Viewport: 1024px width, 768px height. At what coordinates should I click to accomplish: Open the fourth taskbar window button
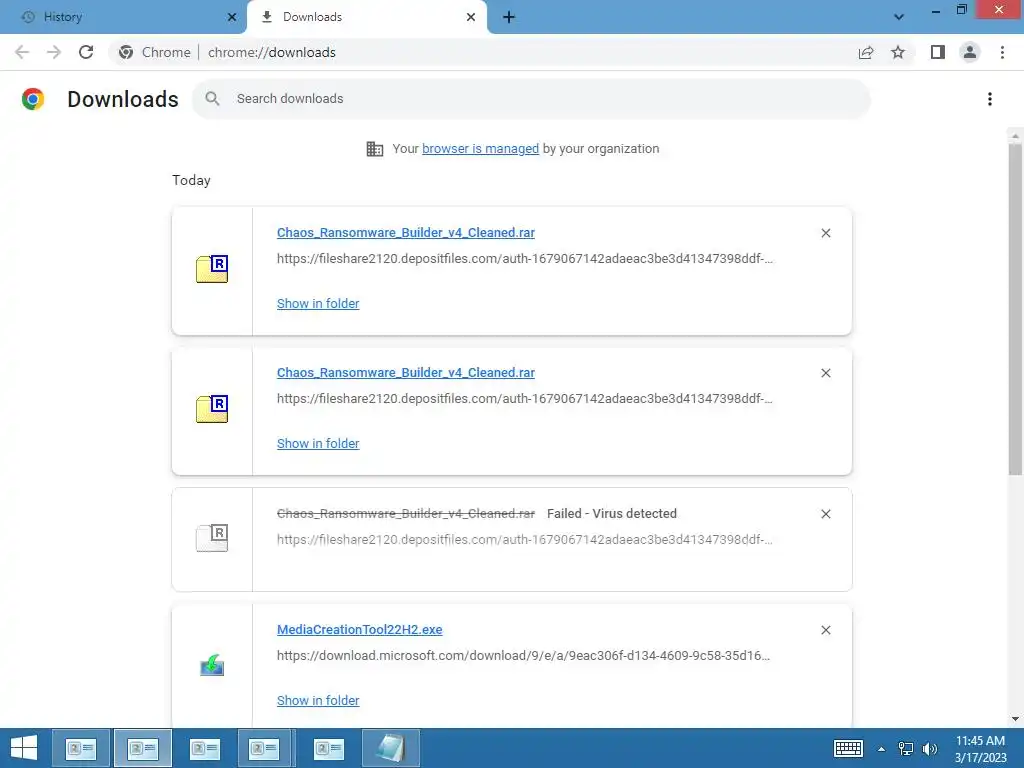click(x=266, y=748)
